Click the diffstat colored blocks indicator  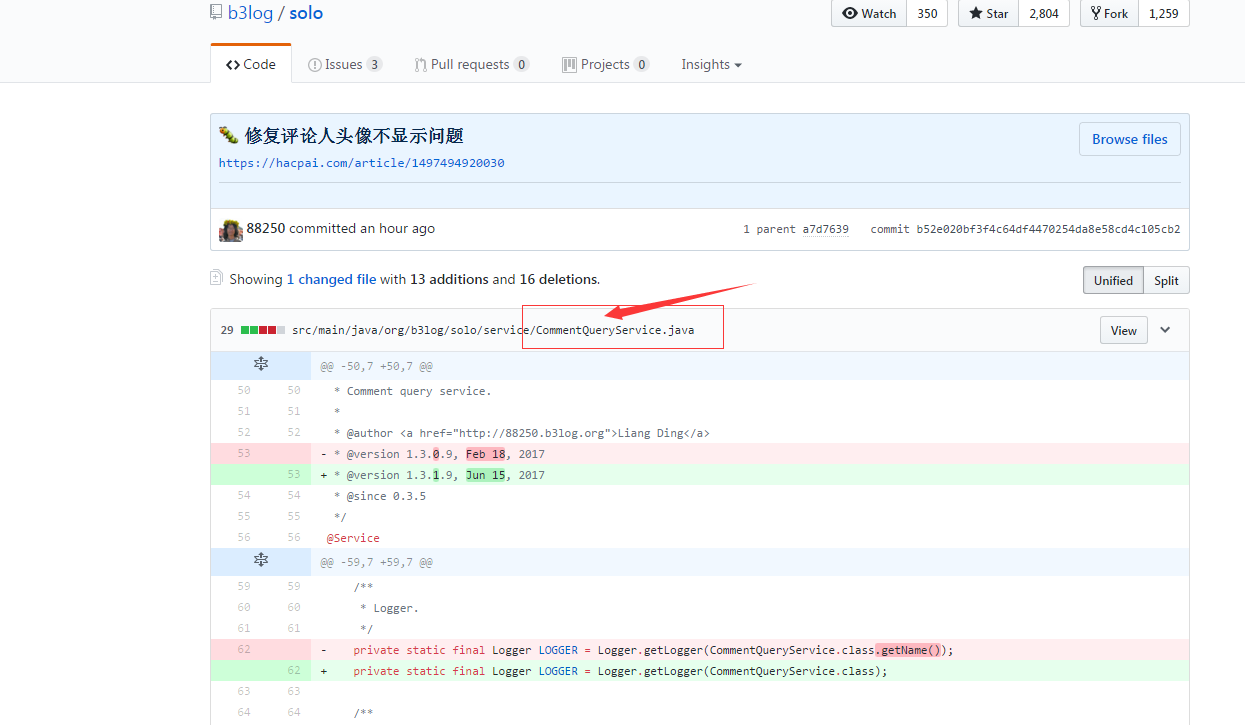(263, 330)
